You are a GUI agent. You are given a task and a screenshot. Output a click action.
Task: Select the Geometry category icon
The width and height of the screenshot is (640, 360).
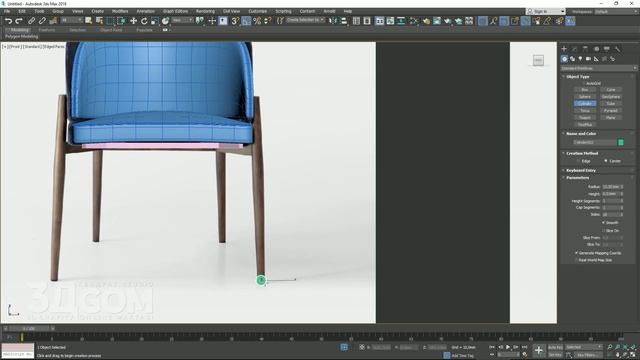click(564, 59)
